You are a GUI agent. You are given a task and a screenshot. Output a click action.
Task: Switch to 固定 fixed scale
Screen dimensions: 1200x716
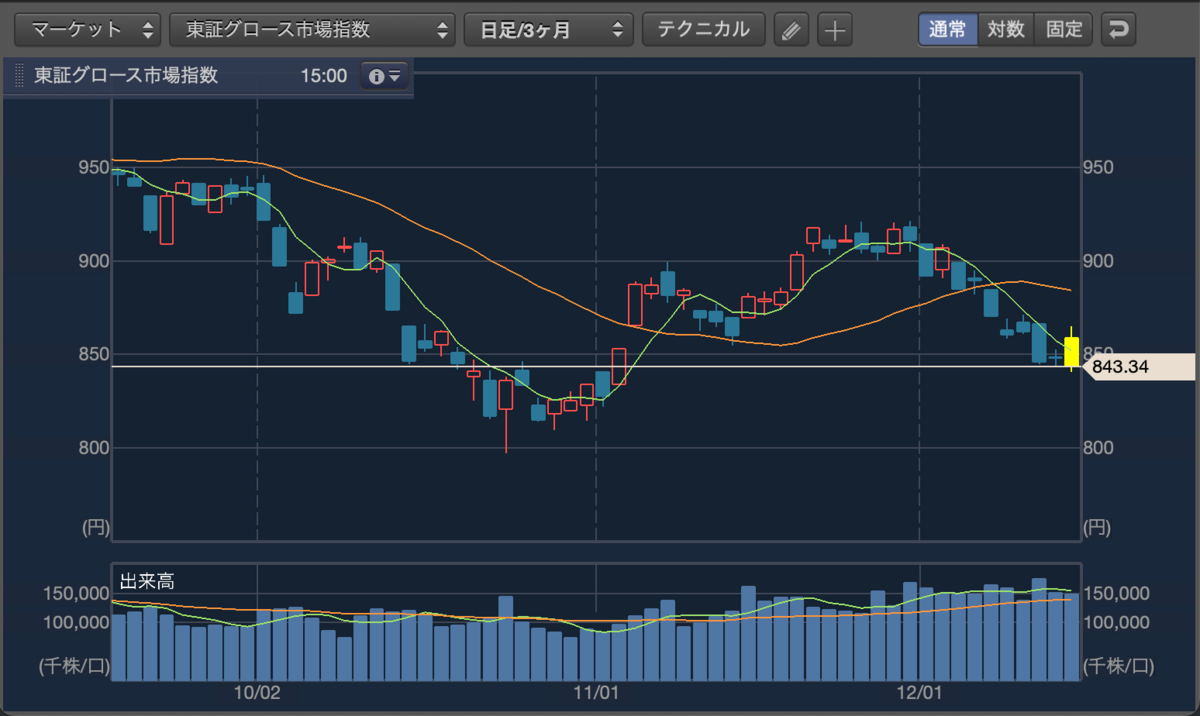pyautogui.click(x=1064, y=29)
